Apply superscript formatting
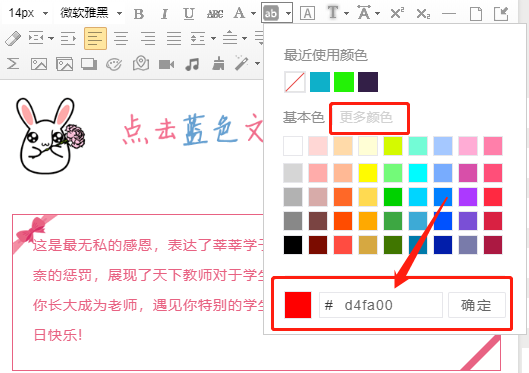The width and height of the screenshot is (529, 373). [397, 13]
